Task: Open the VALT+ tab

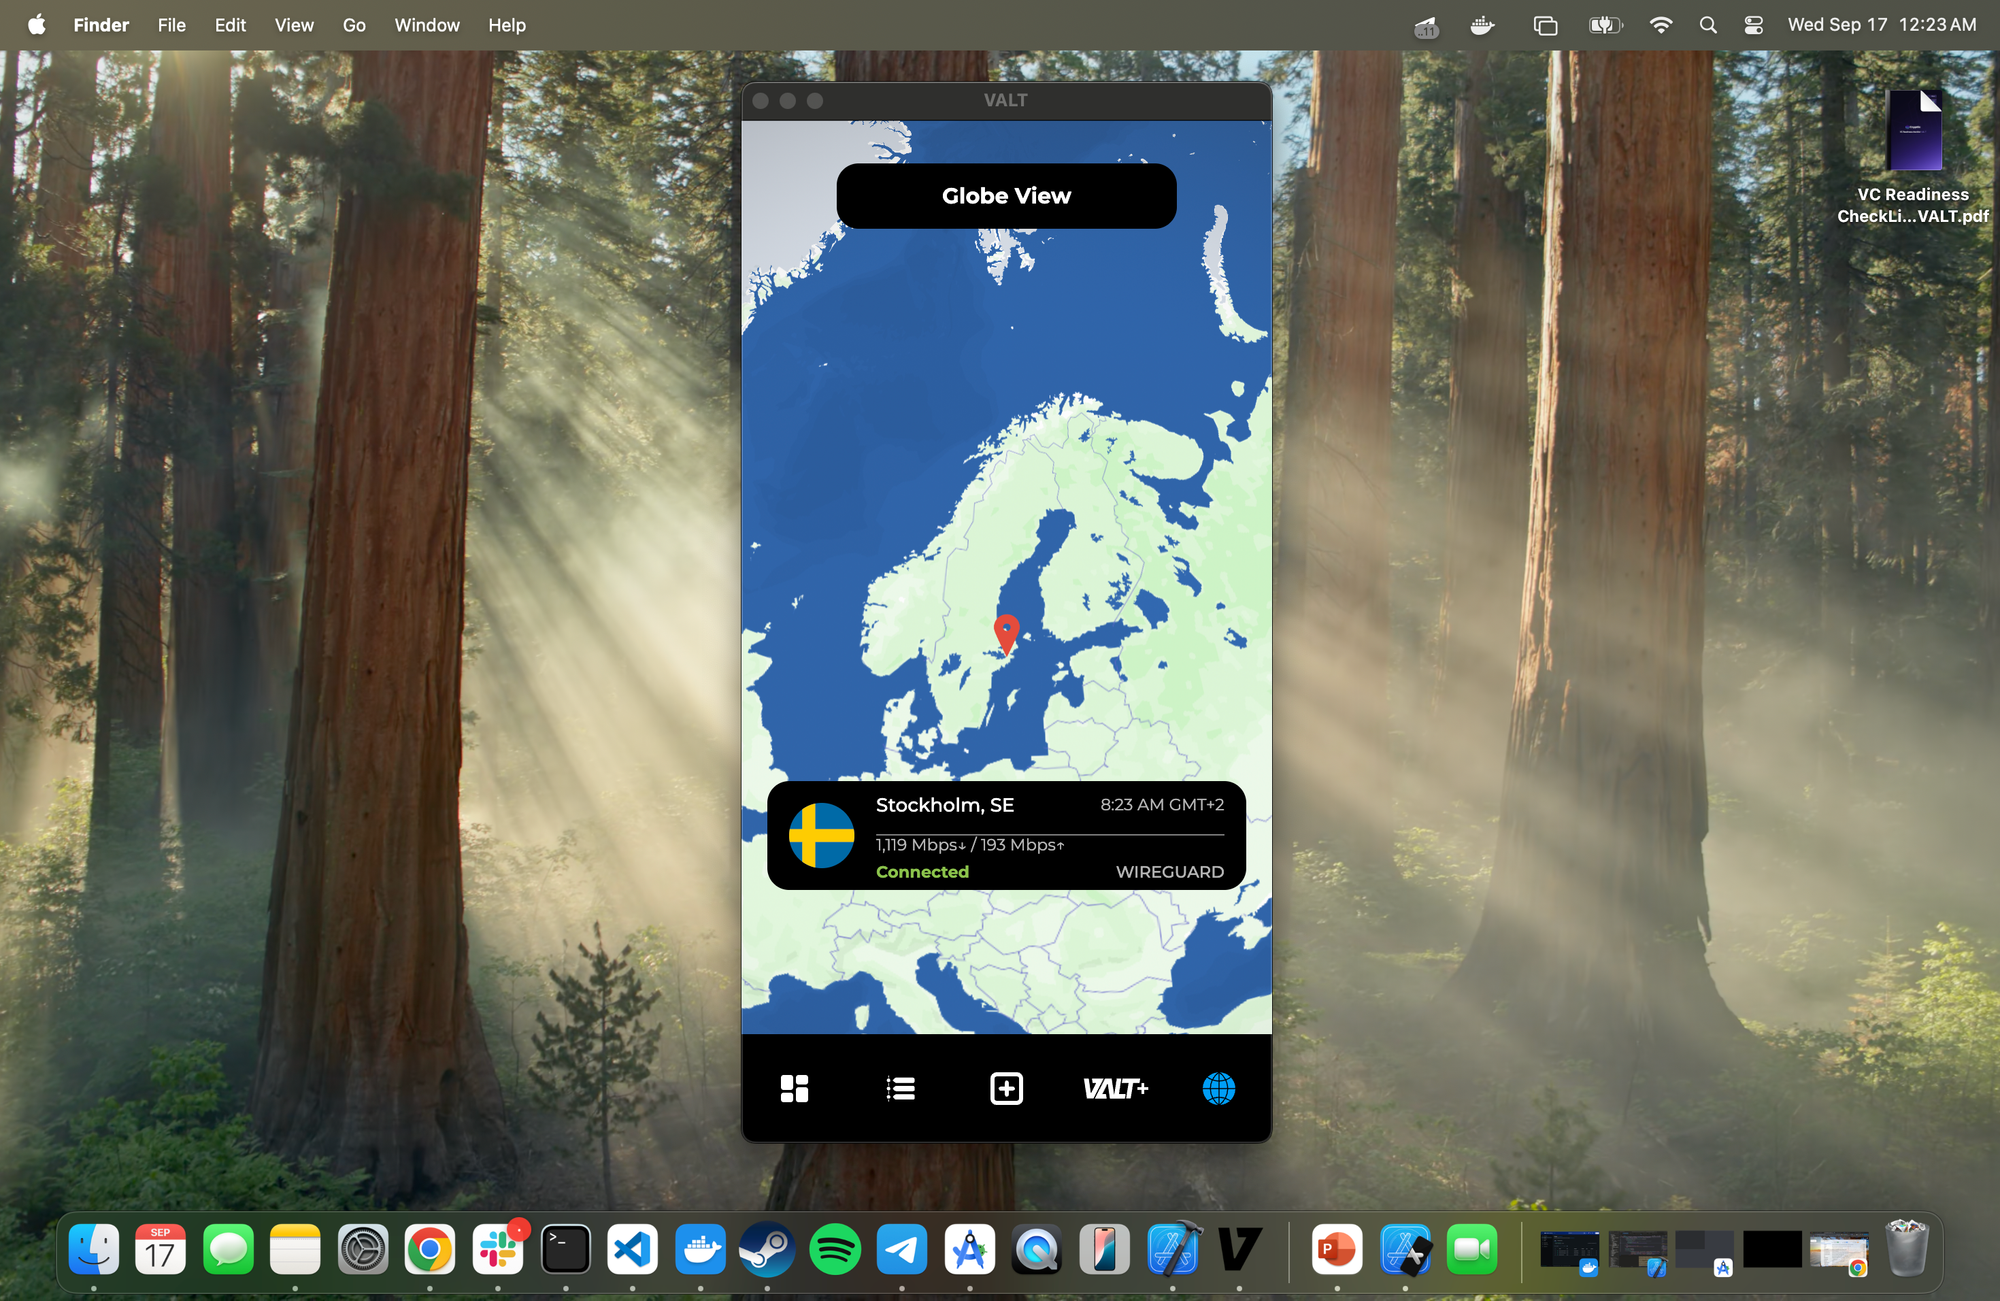Action: 1115,1088
